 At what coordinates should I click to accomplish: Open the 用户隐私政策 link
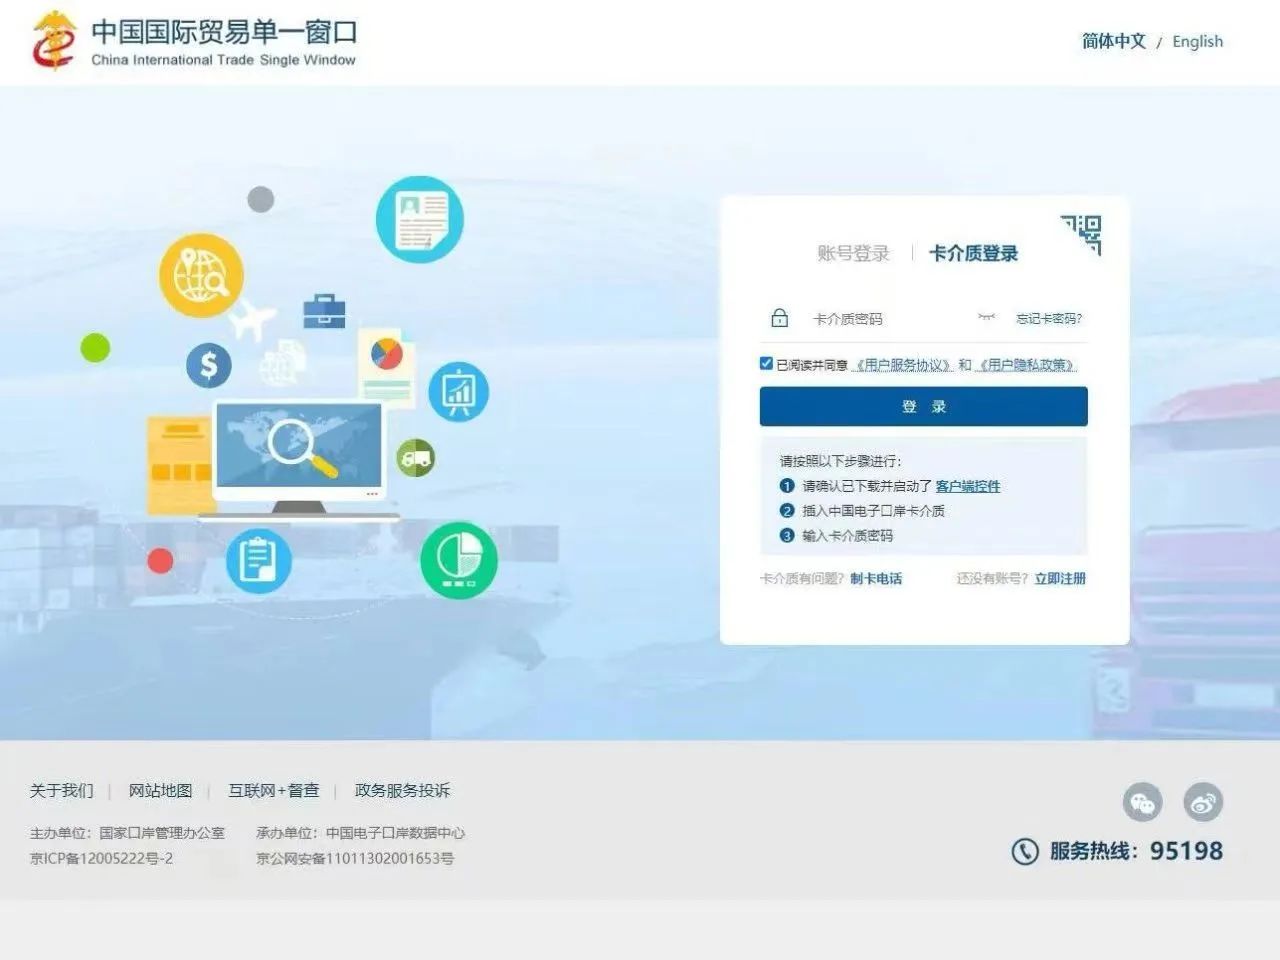click(x=1027, y=365)
